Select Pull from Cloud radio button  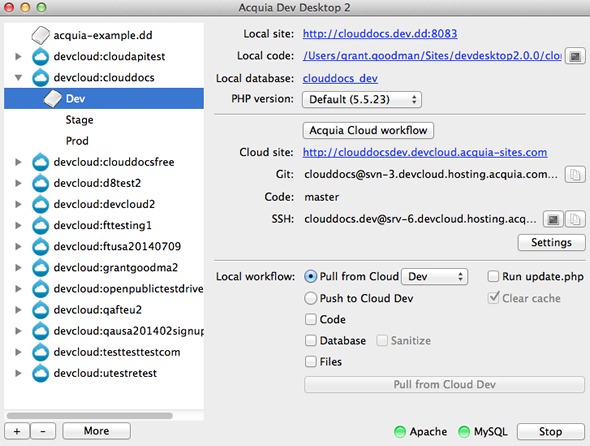(x=310, y=277)
